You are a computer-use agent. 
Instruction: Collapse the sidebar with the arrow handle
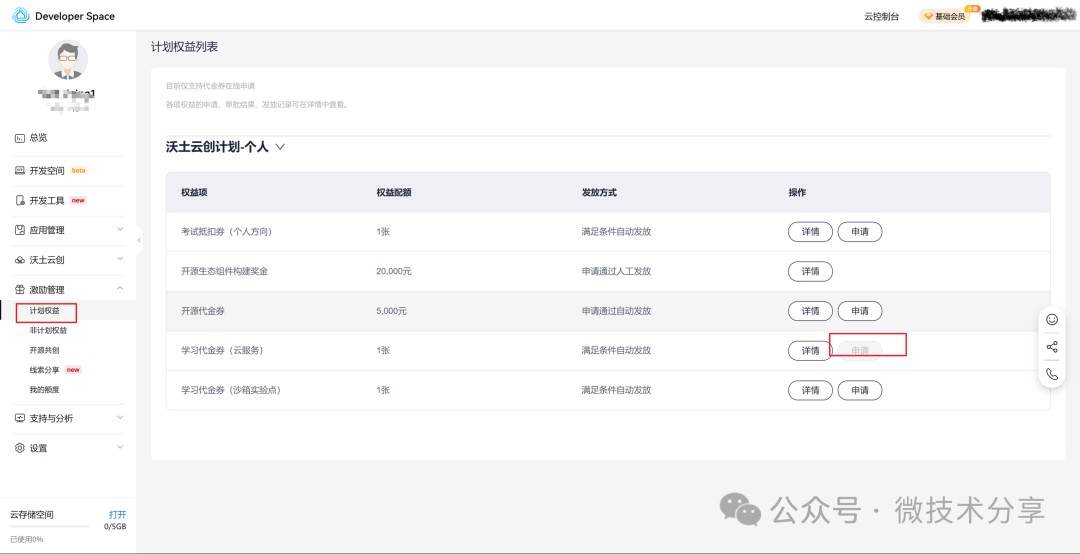pos(139,240)
